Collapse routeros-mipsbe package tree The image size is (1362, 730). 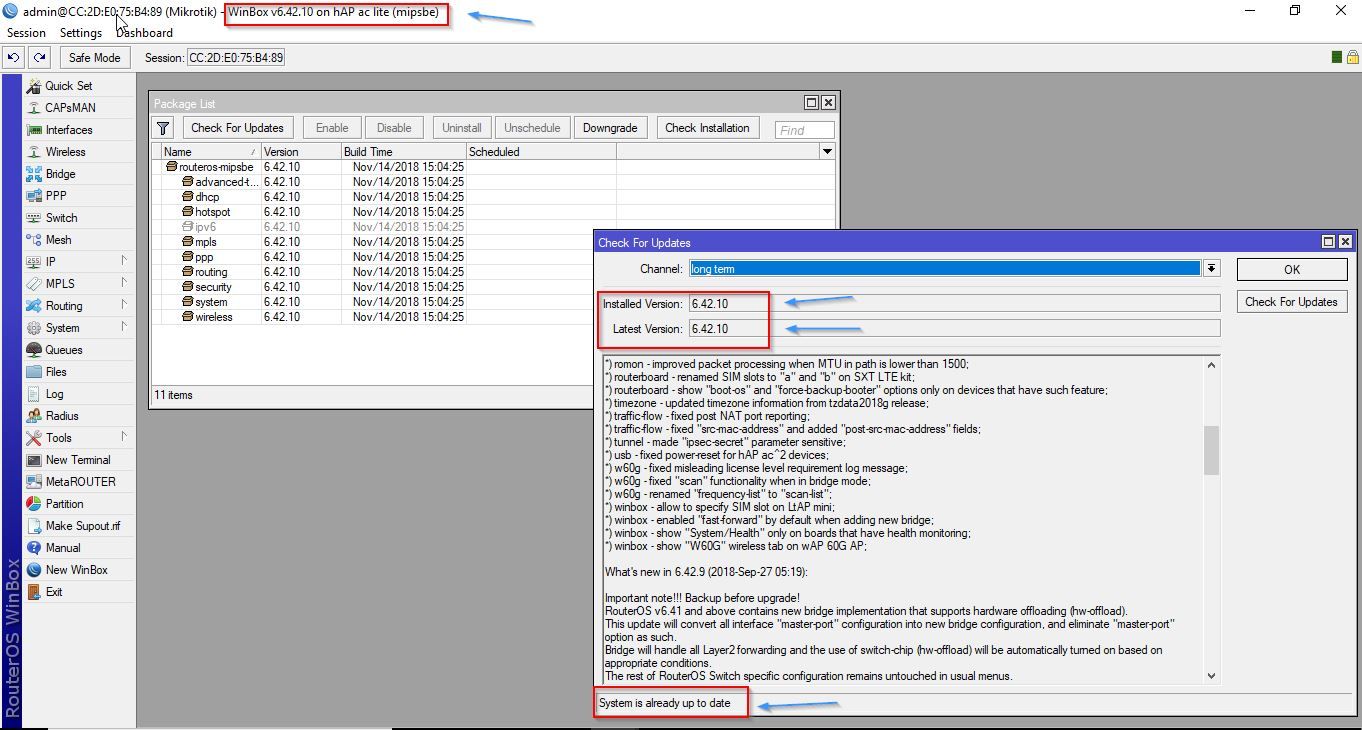pos(171,167)
